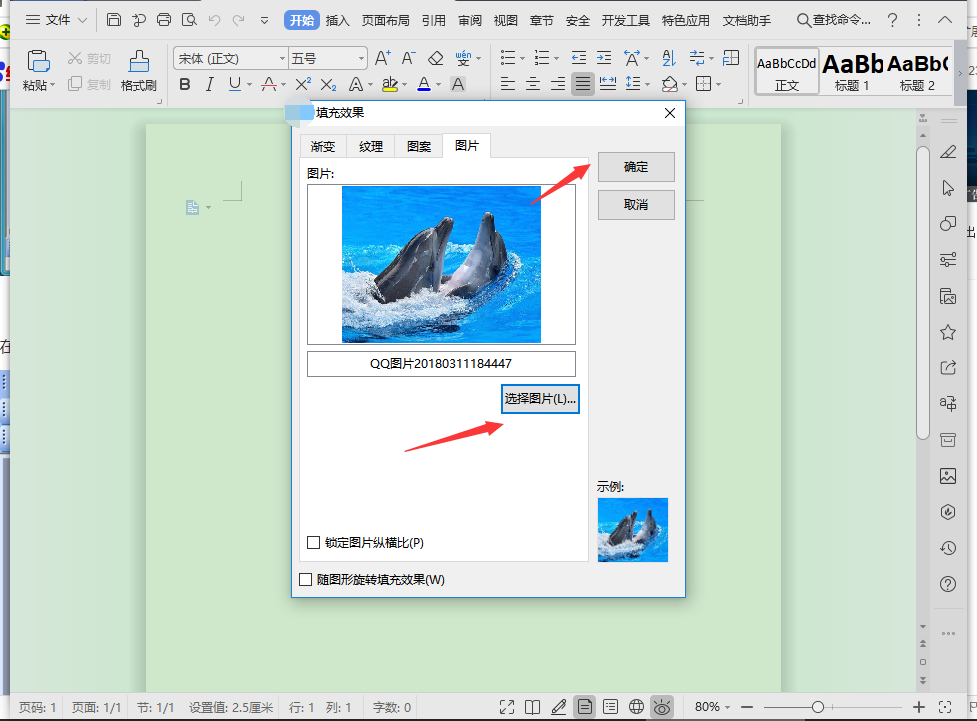Viewport: 977px width, 721px height.
Task: Click the Format Painter (格式刷) icon
Action: (x=139, y=70)
